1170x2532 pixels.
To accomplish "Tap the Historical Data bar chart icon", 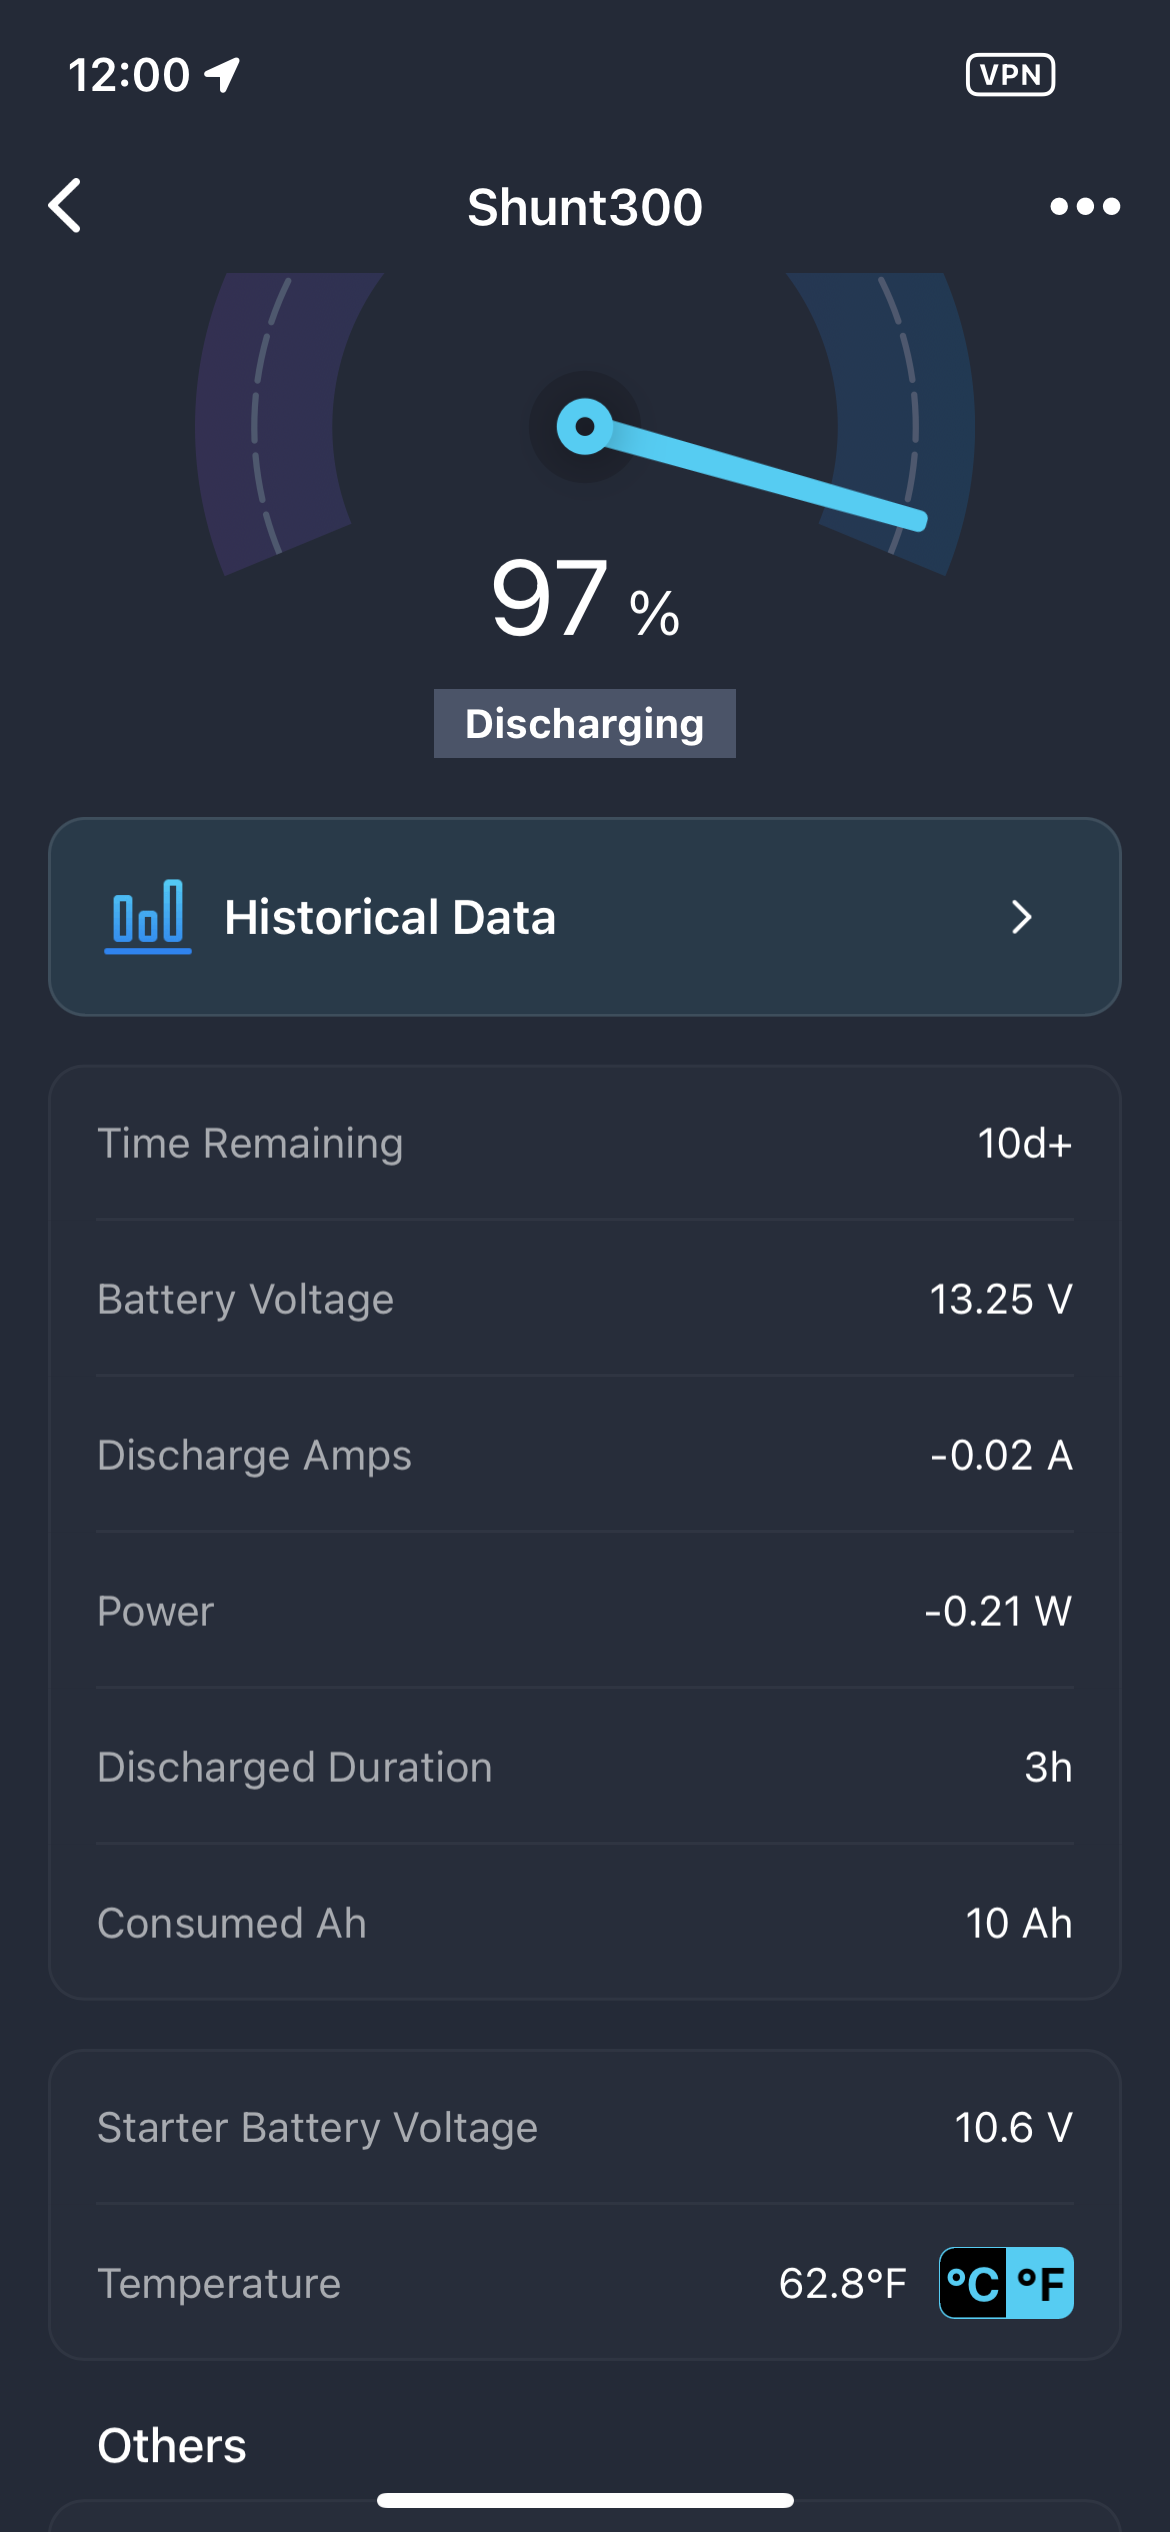I will pyautogui.click(x=148, y=916).
